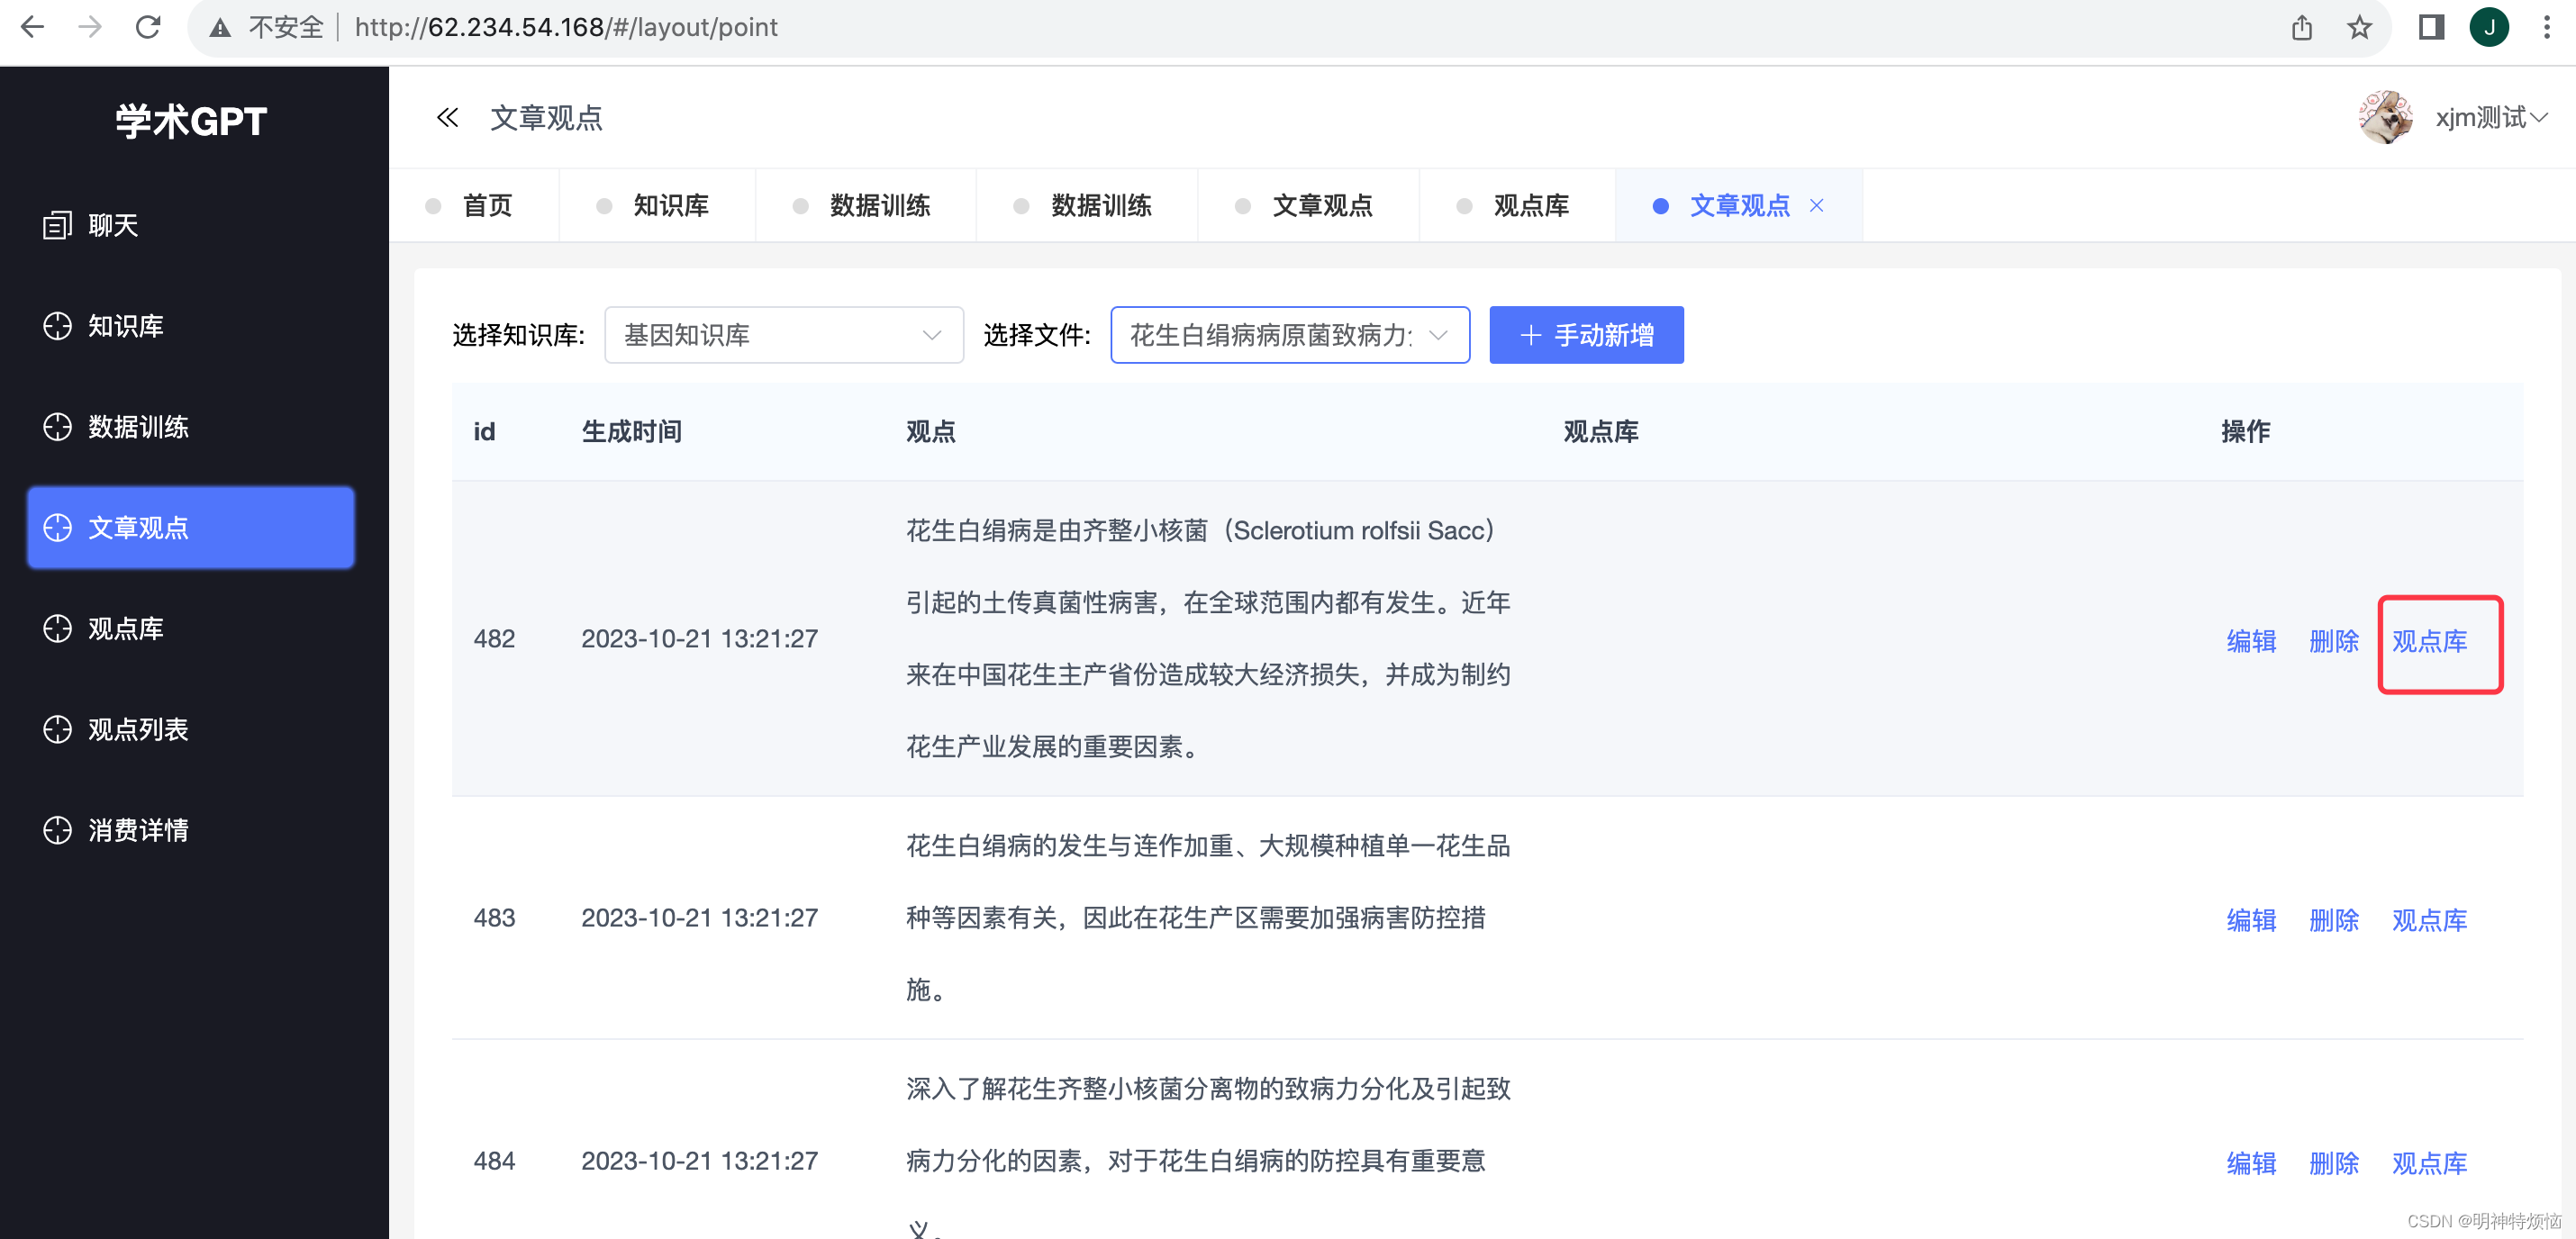Viewport: 2576px width, 1239px height.
Task: Switch to 首页 tab
Action: point(487,205)
